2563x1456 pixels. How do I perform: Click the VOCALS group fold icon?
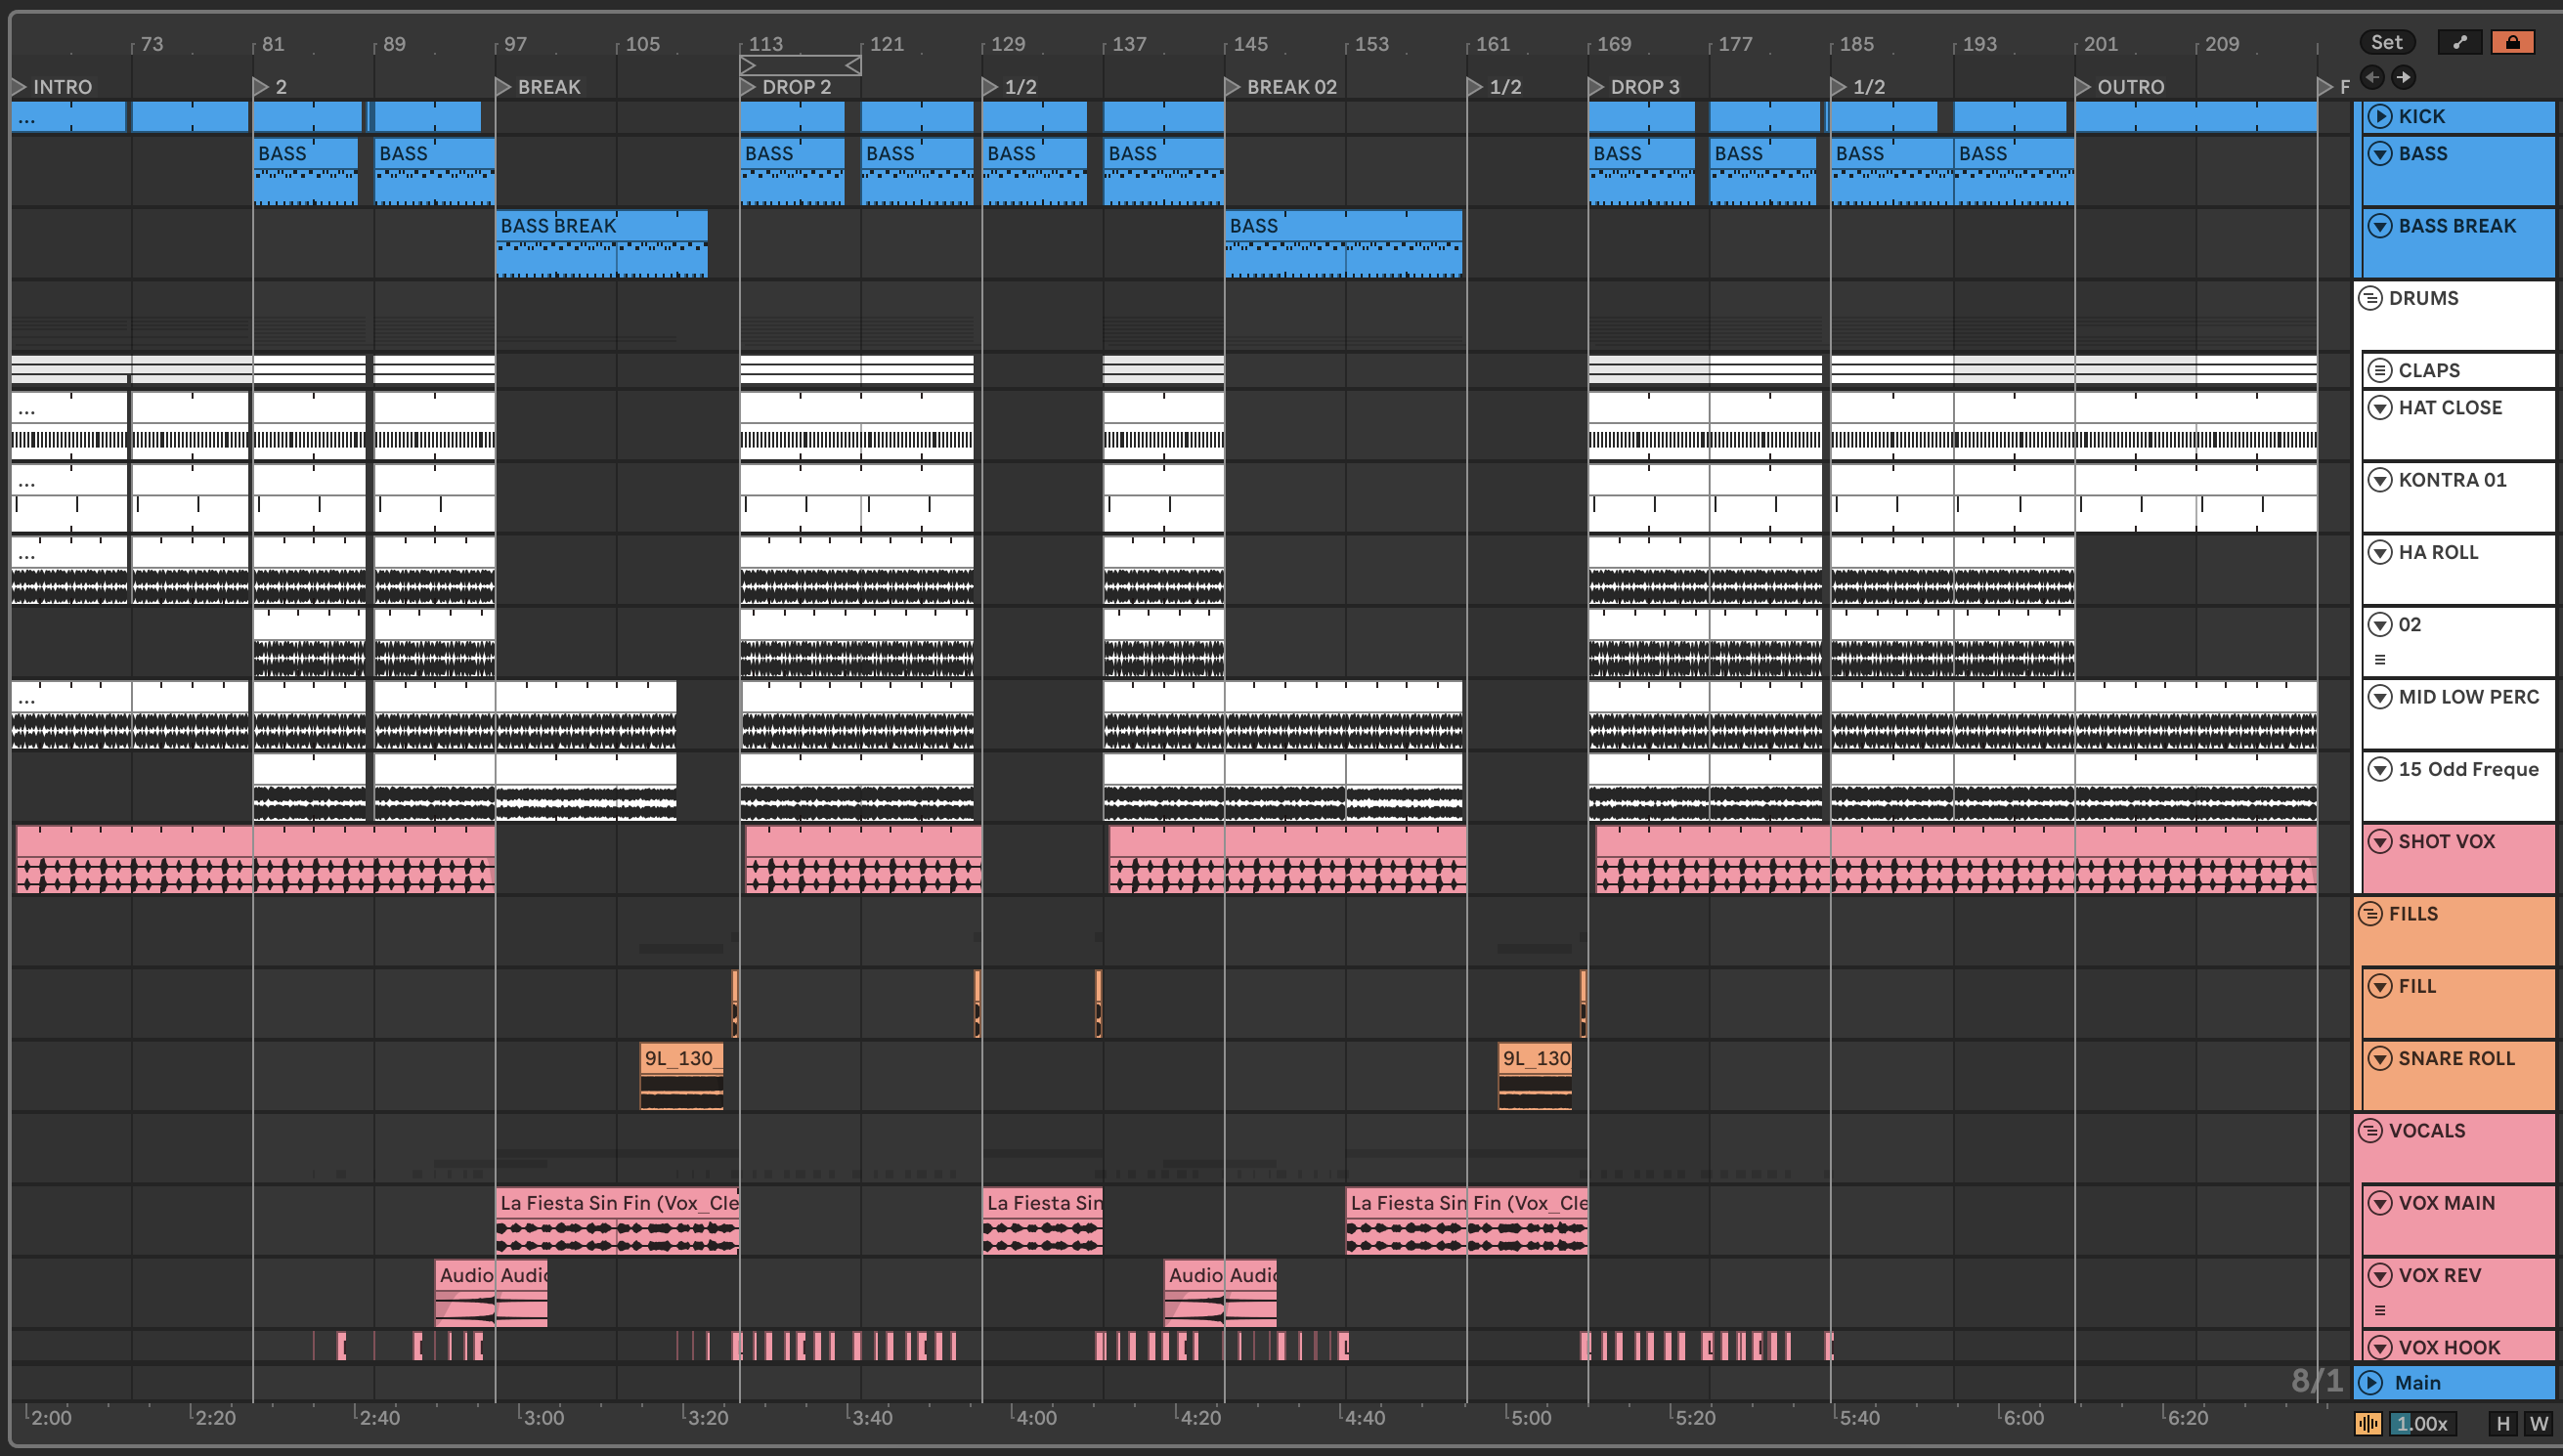tap(2370, 1131)
